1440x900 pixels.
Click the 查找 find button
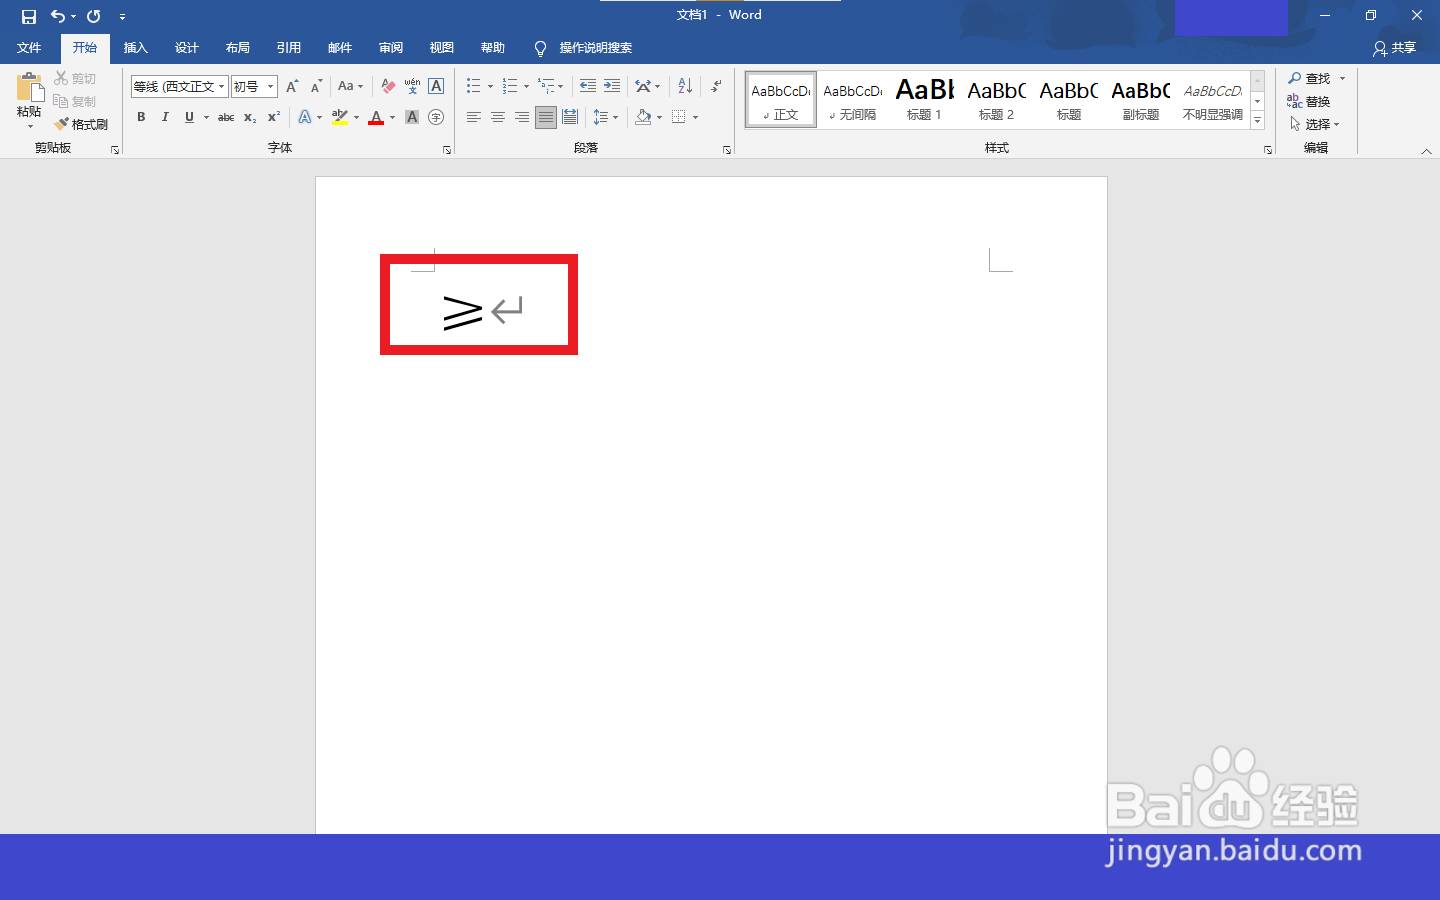point(1310,78)
